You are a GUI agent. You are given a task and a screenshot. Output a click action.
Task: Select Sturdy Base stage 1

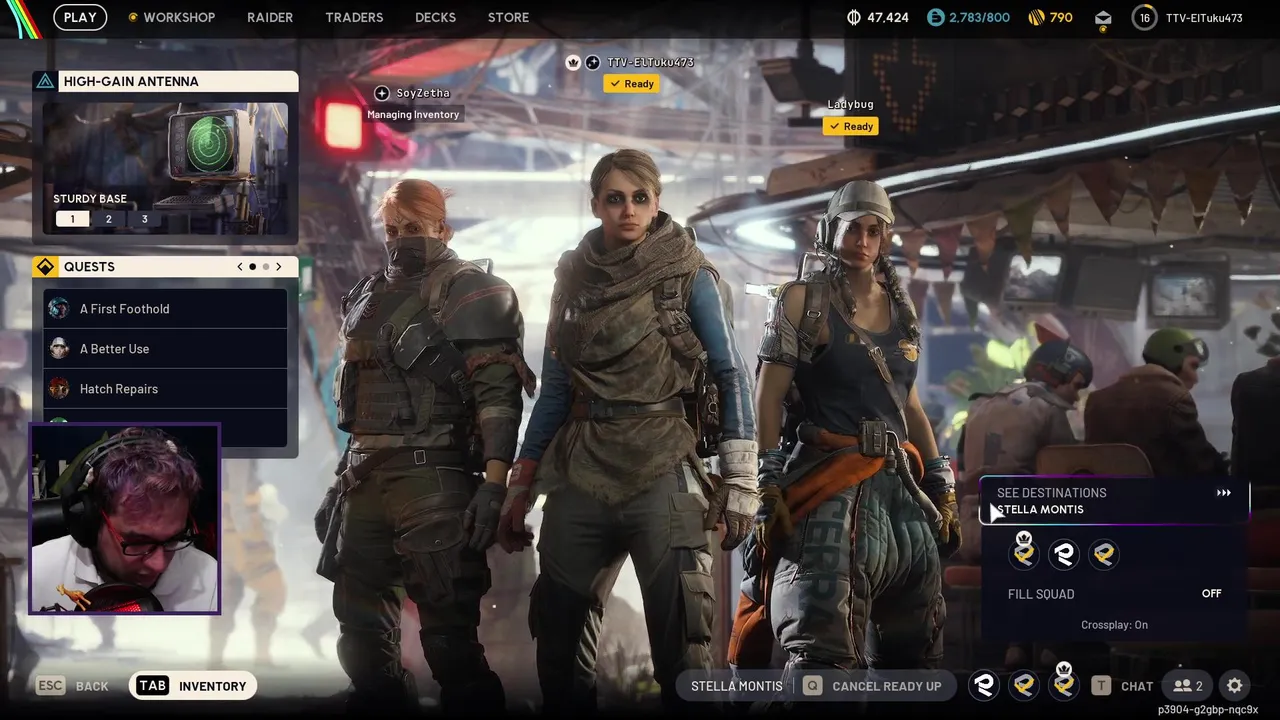(x=72, y=219)
